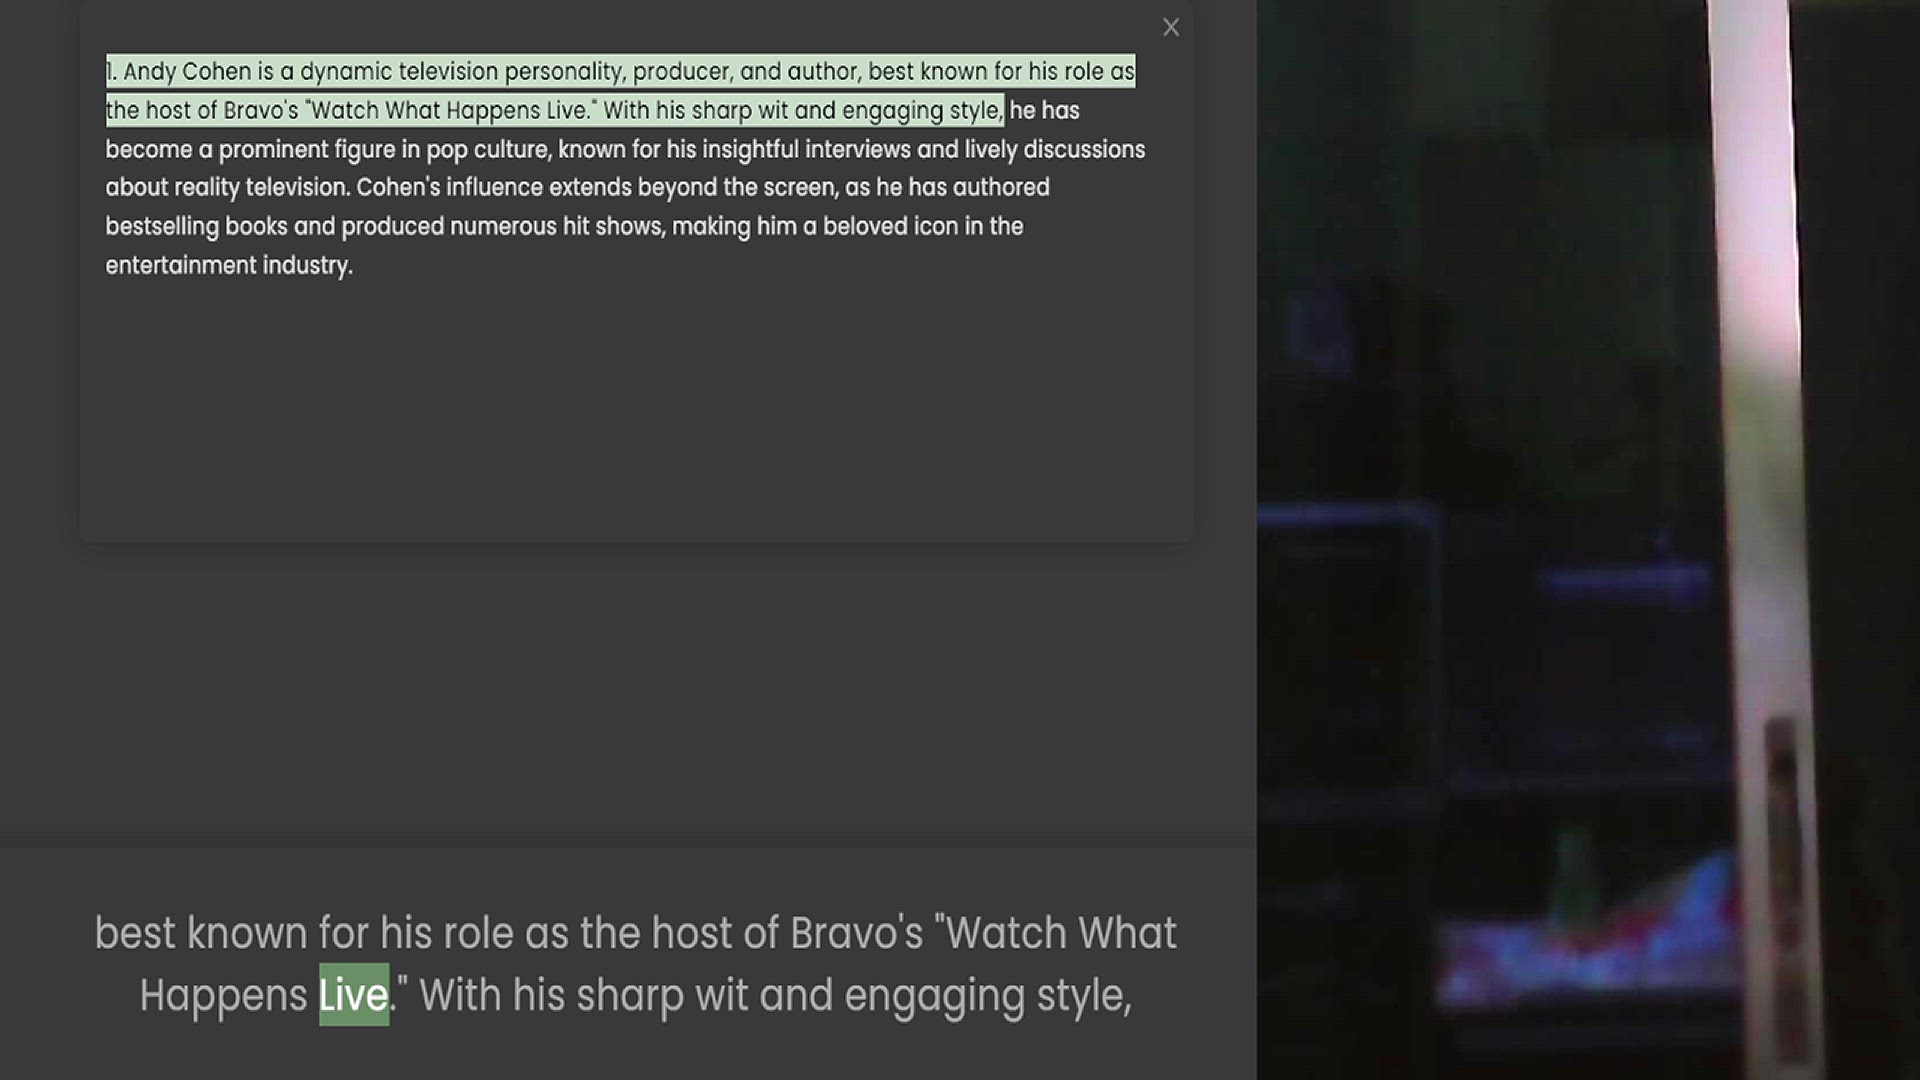Click the word "bestselling" in the paragraph
This screenshot has width=1920, height=1080.
[162, 227]
